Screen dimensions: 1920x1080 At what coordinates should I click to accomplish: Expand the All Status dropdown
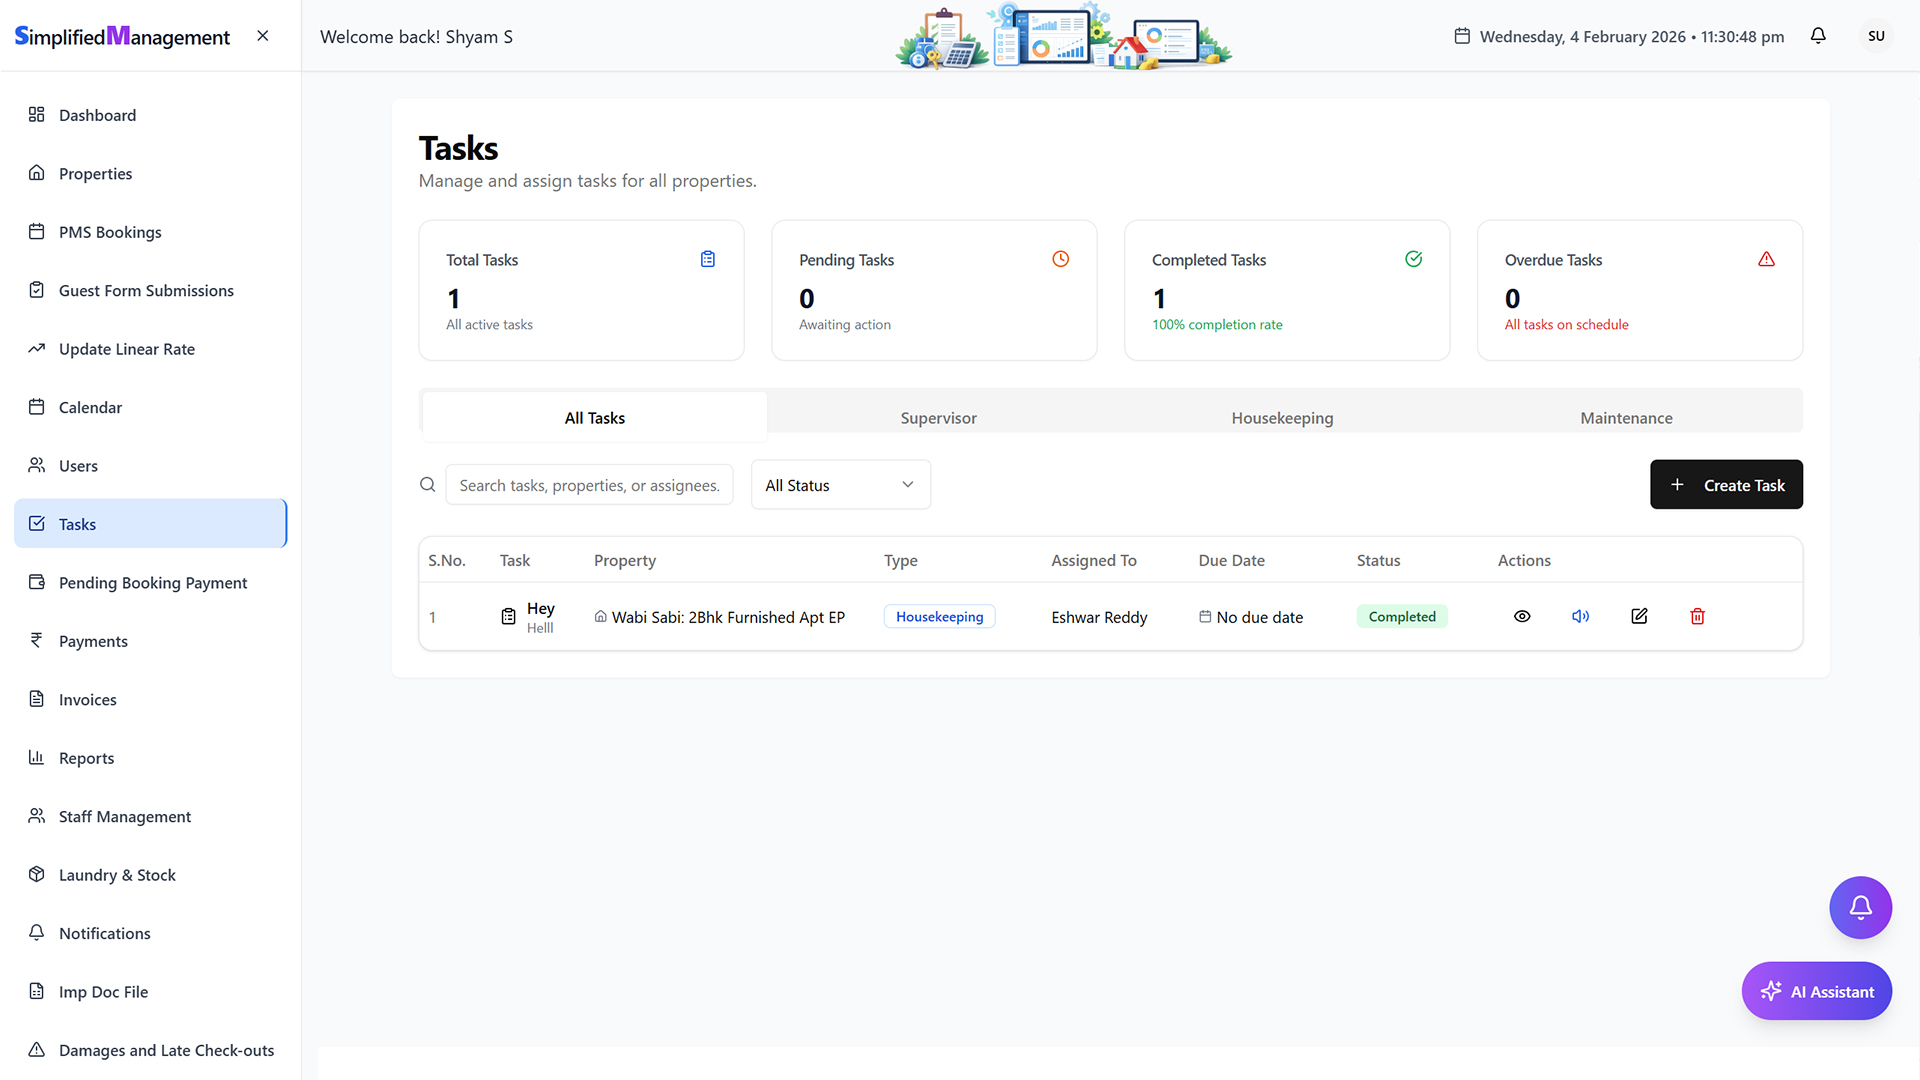[840, 485]
